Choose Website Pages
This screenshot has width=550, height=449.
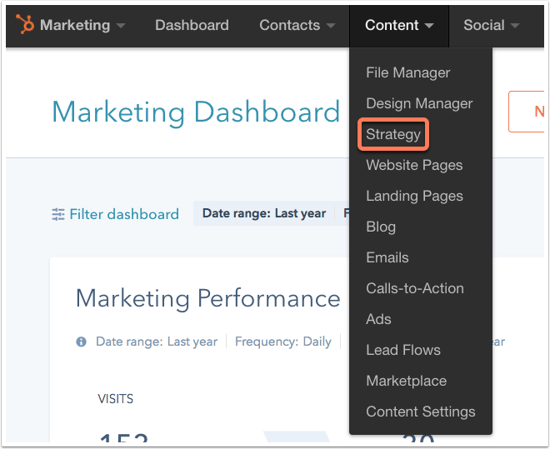[414, 165]
